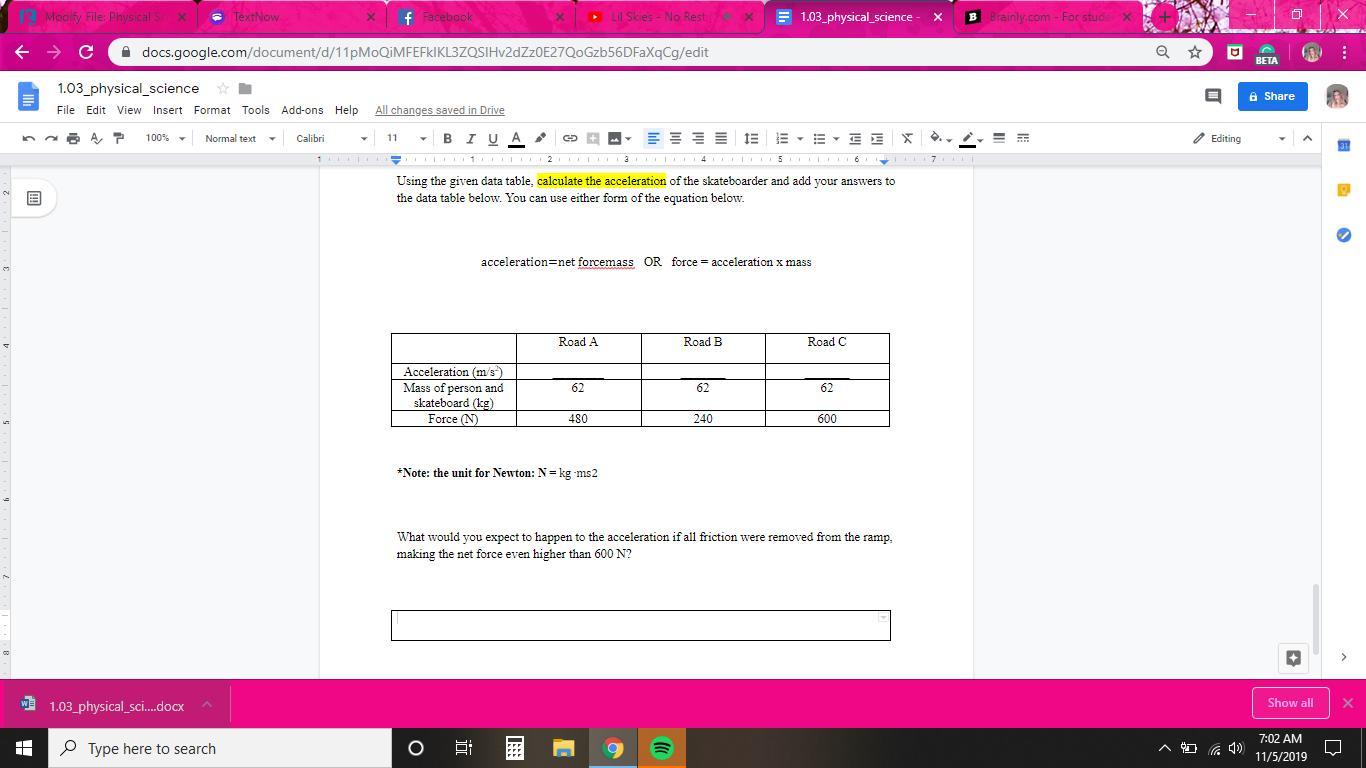Decrease the paragraph indent
The height and width of the screenshot is (768, 1366).
coord(855,138)
